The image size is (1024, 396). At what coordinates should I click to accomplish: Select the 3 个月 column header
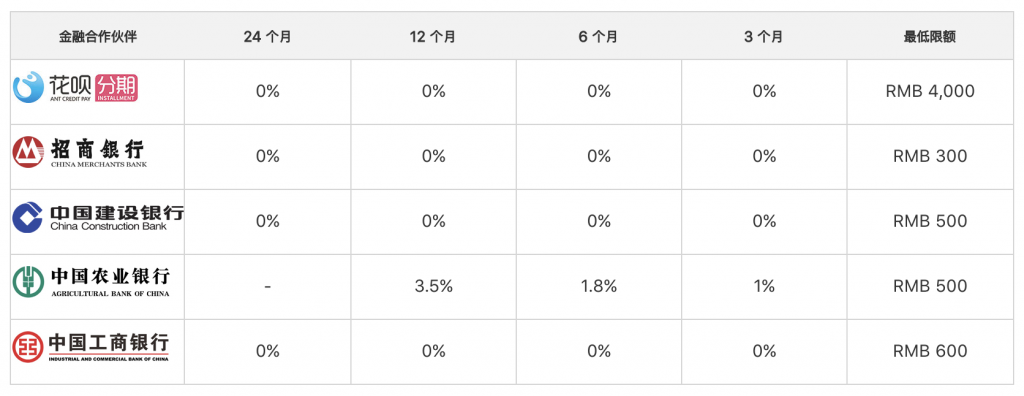(x=763, y=37)
